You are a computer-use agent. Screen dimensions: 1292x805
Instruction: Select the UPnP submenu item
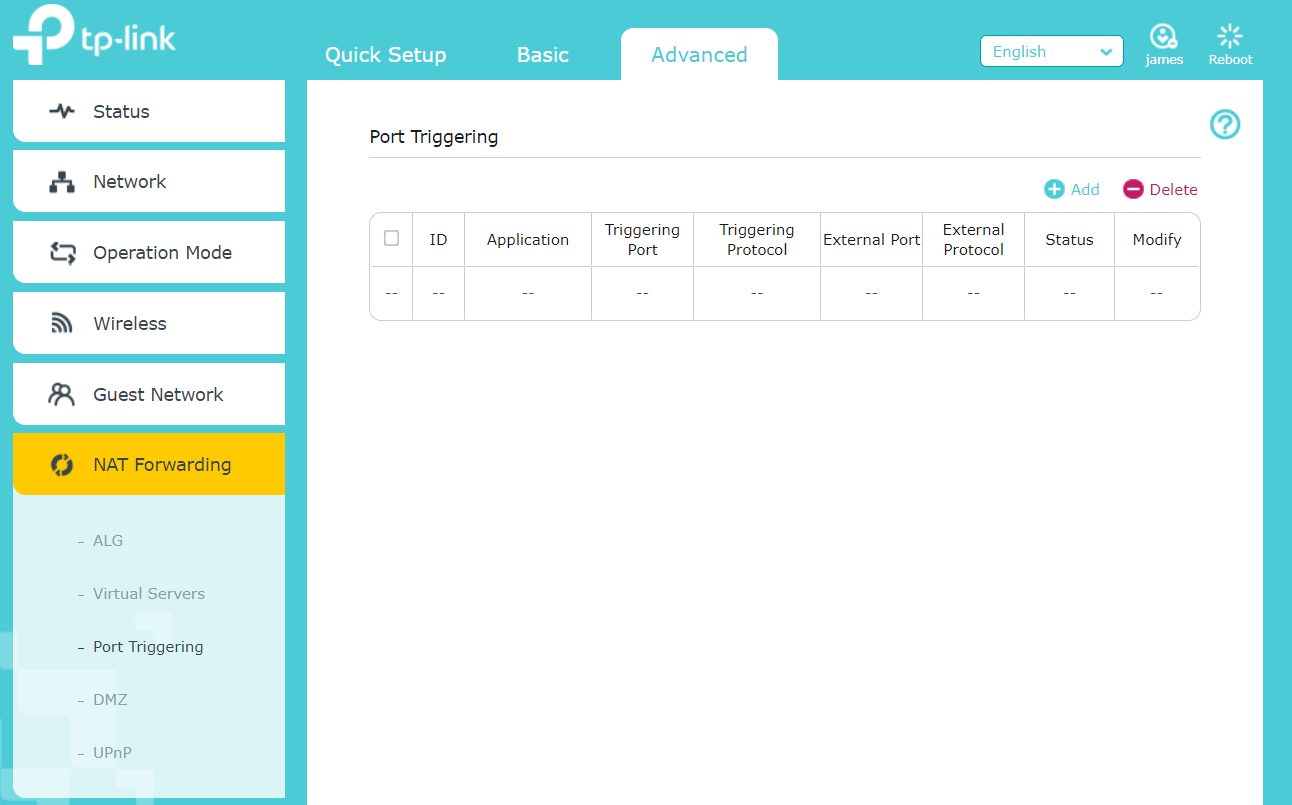click(112, 753)
